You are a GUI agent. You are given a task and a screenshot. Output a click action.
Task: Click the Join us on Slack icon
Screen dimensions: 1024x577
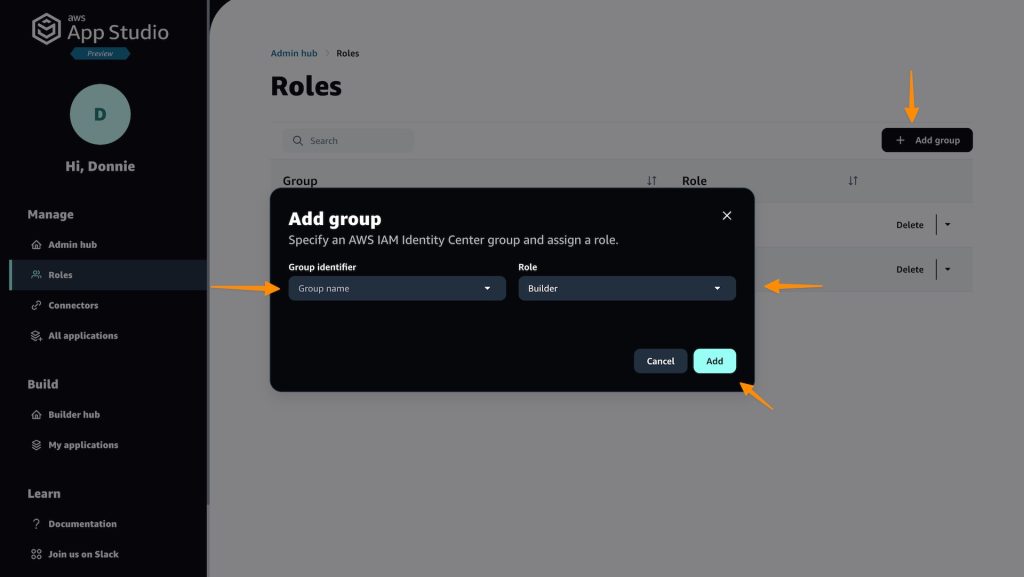point(37,554)
